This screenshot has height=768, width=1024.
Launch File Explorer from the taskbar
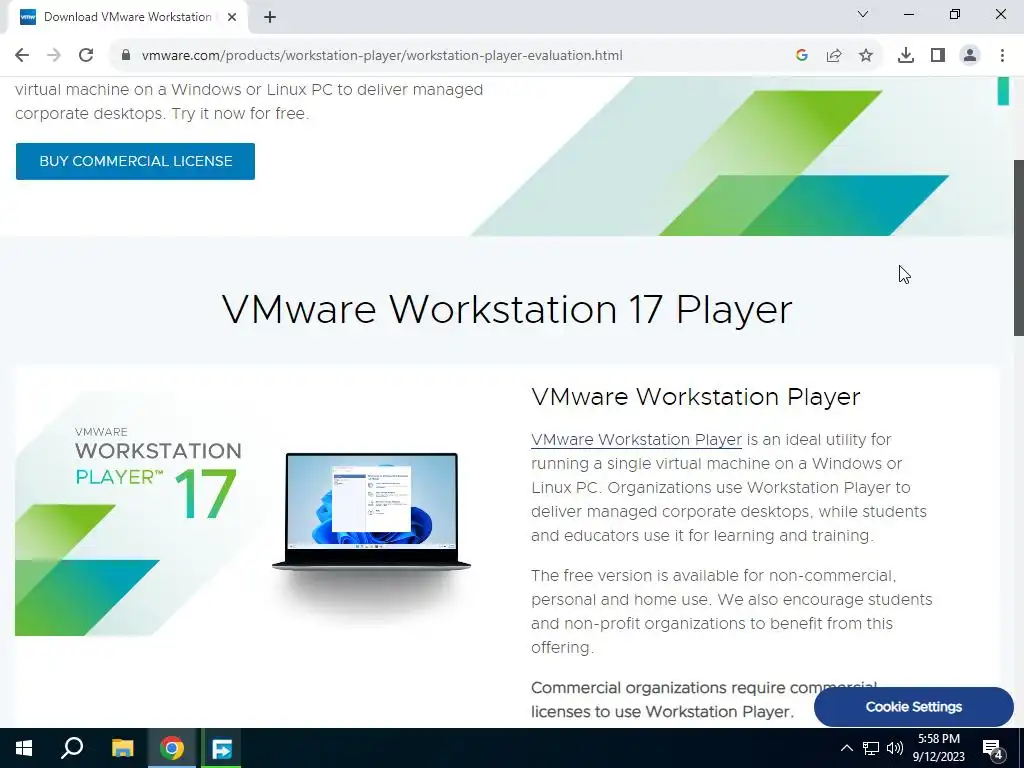click(x=122, y=748)
